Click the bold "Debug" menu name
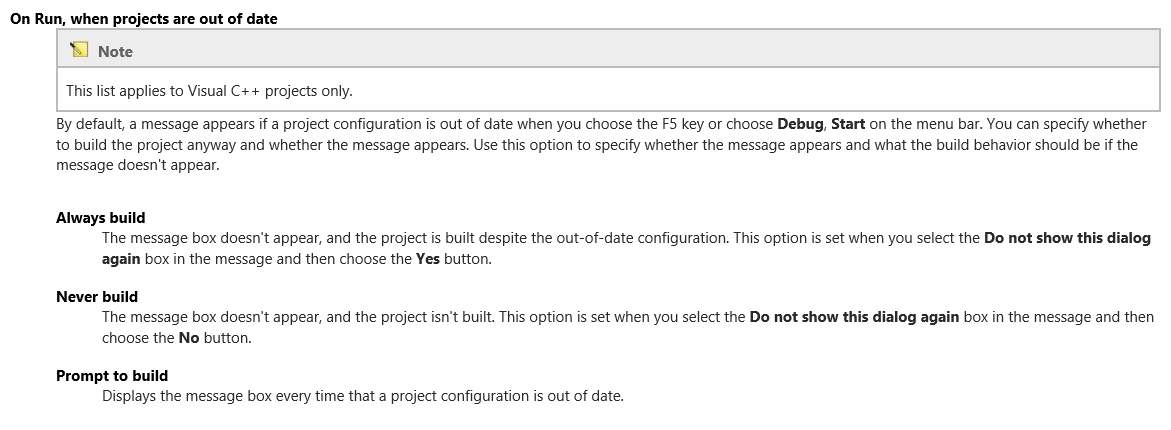The width and height of the screenshot is (1171, 430). (801, 125)
